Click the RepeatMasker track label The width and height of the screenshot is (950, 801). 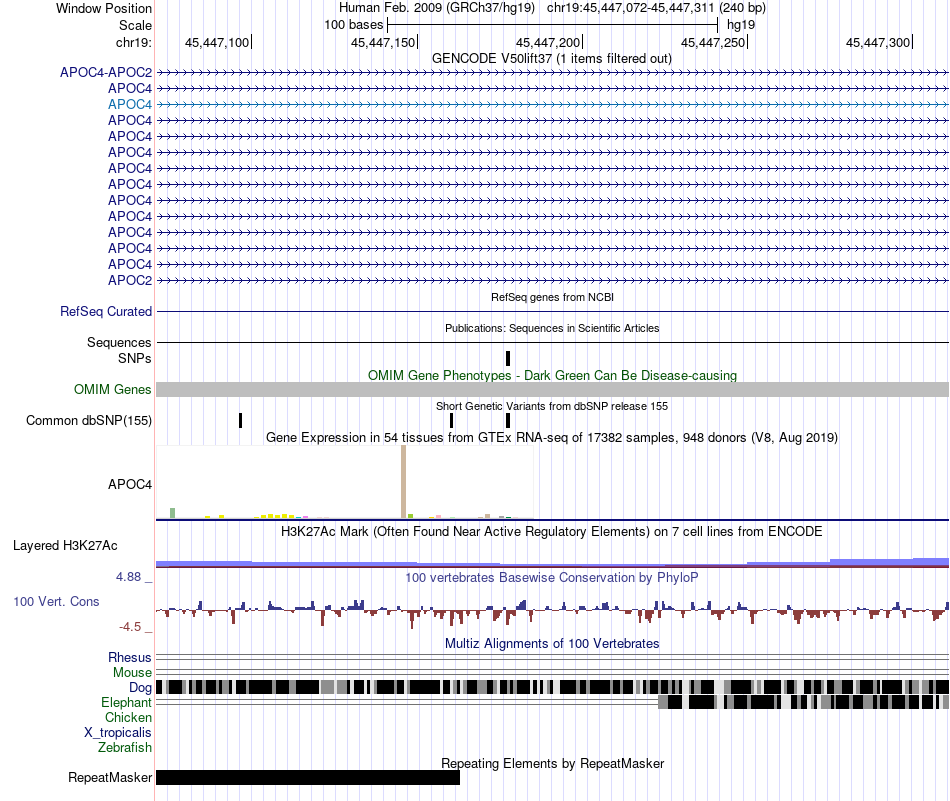[110, 777]
